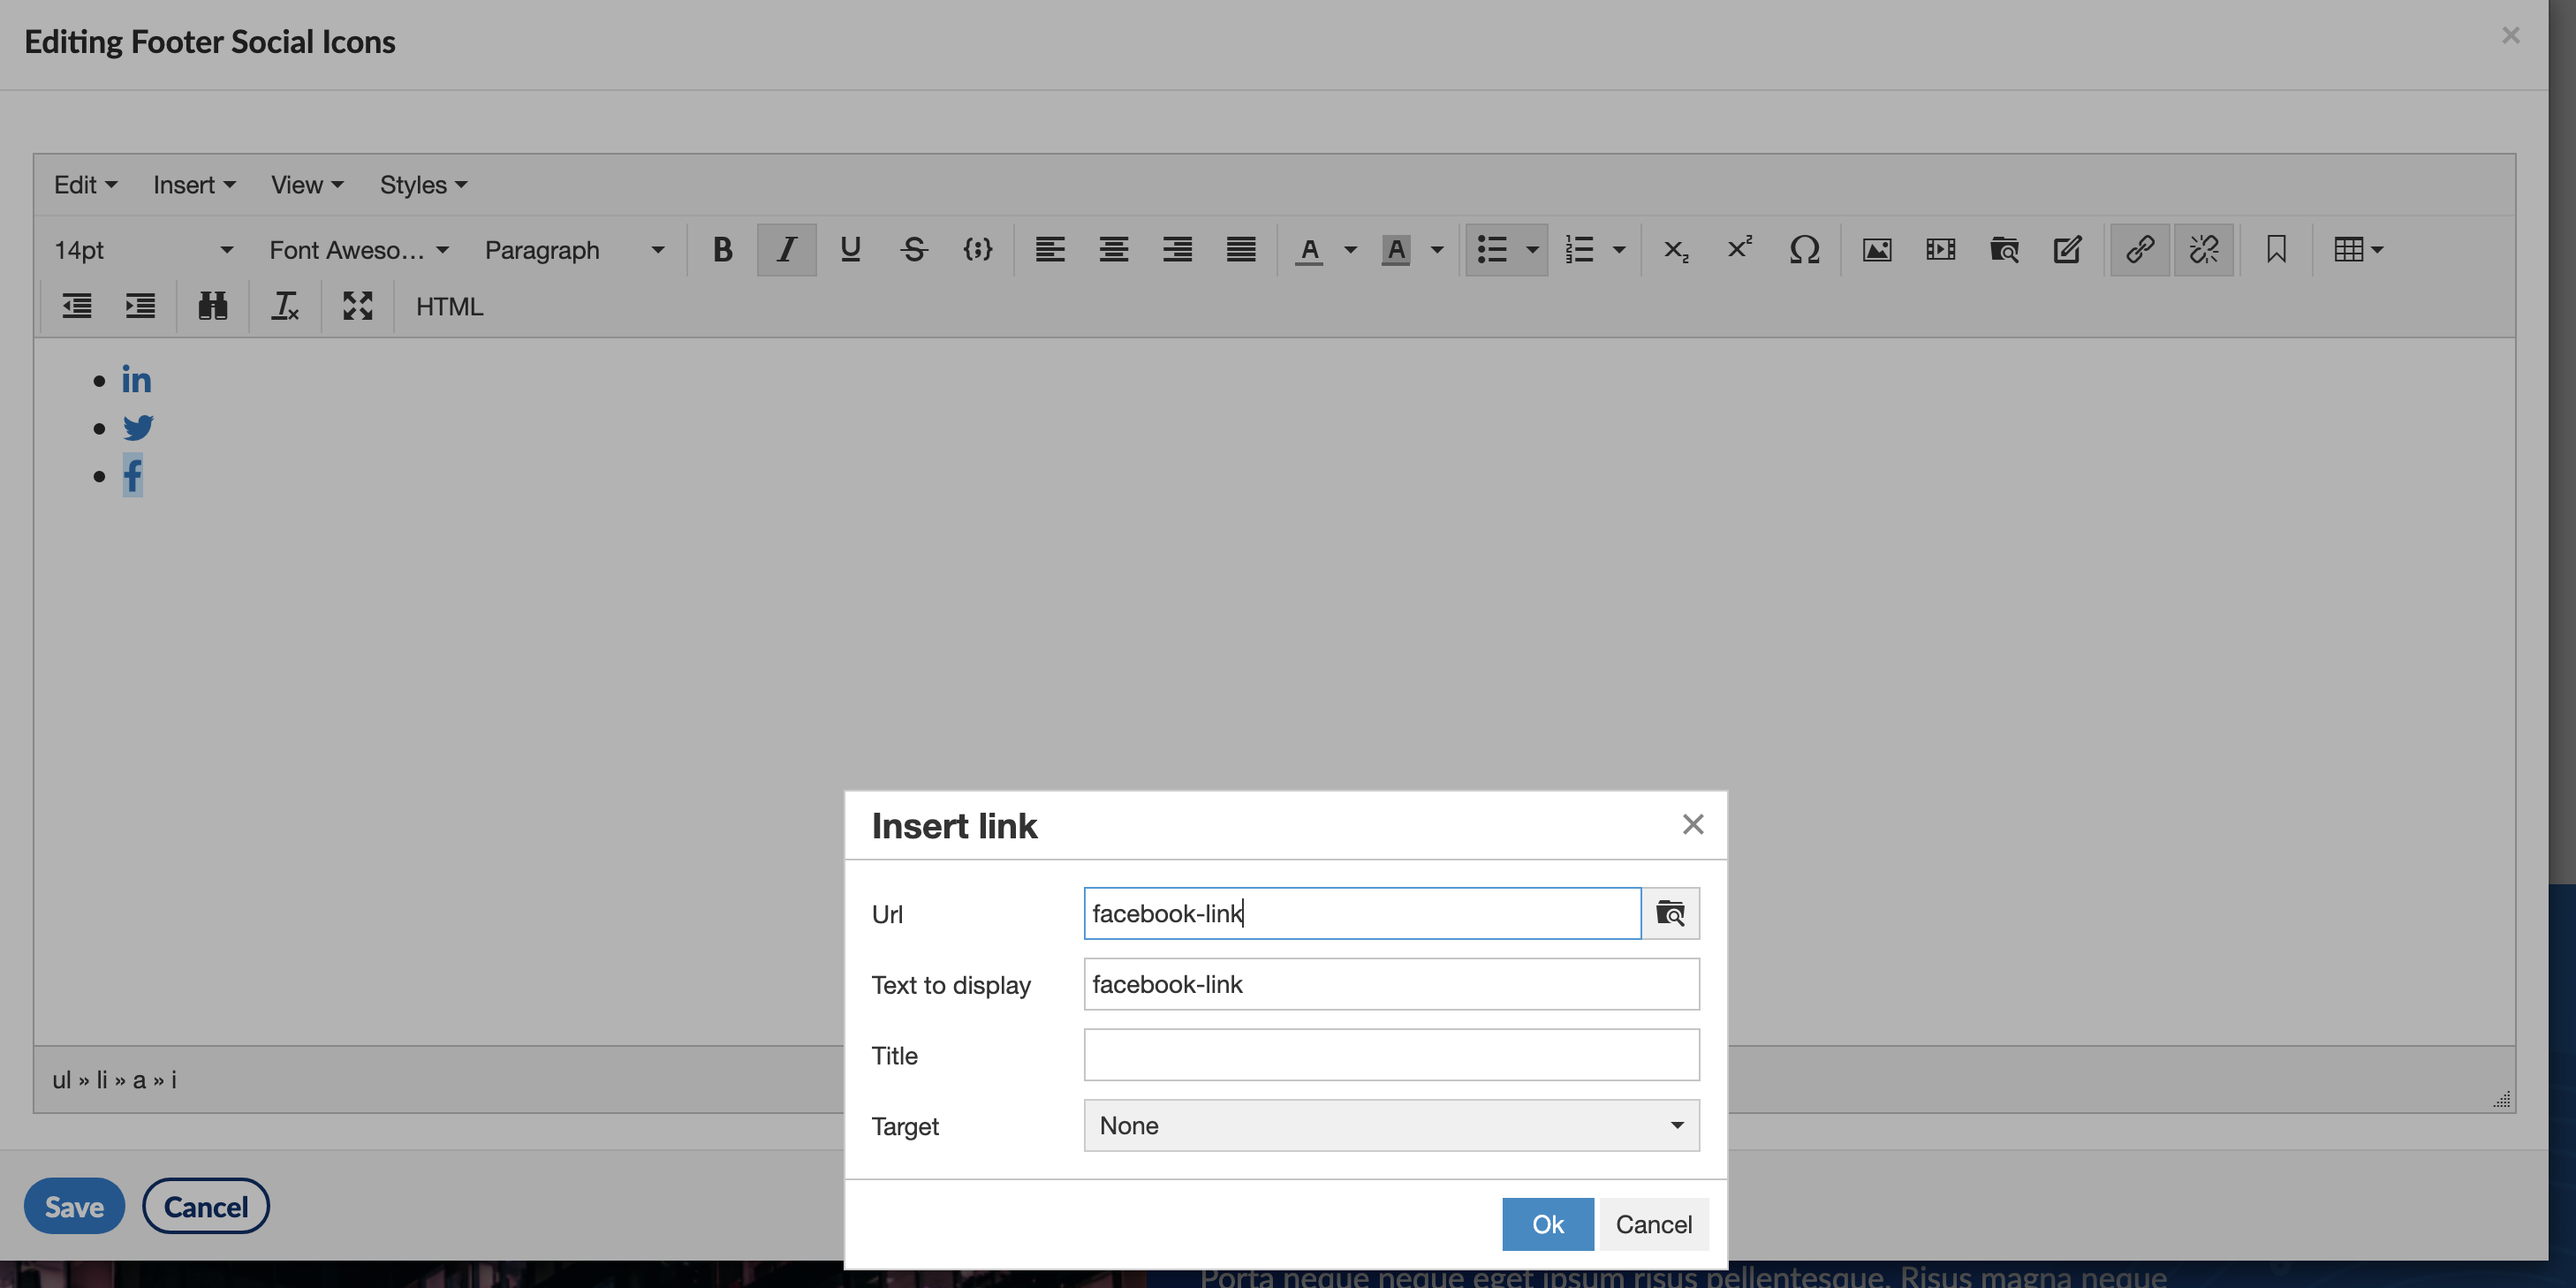Screen dimensions: 2576x1288
Task: Toggle fullscreen mode in the editor
Action: tap(357, 307)
